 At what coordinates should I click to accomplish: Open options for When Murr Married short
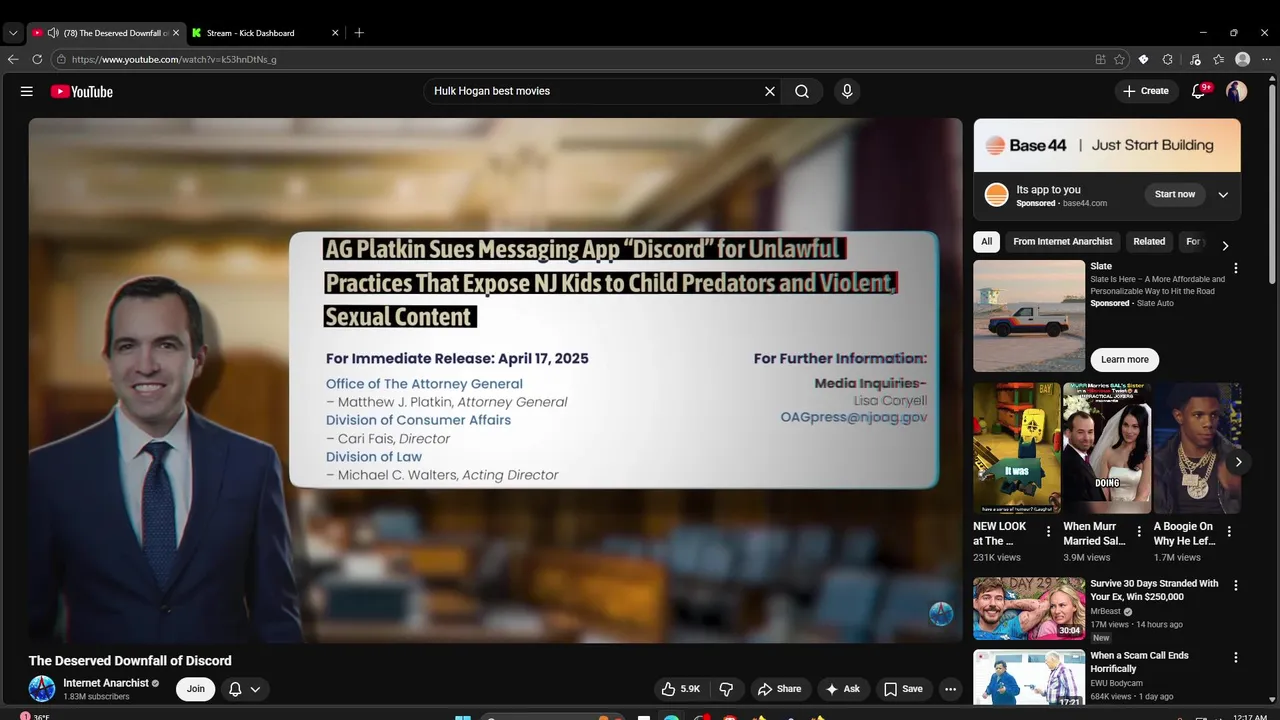1138,532
